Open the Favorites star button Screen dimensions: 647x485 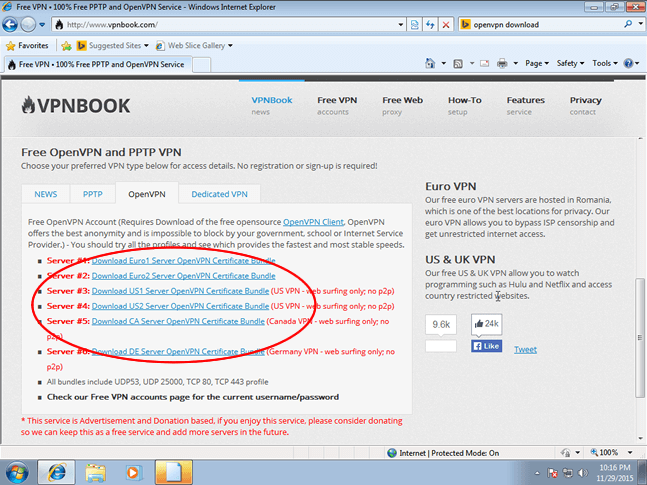click(27, 45)
